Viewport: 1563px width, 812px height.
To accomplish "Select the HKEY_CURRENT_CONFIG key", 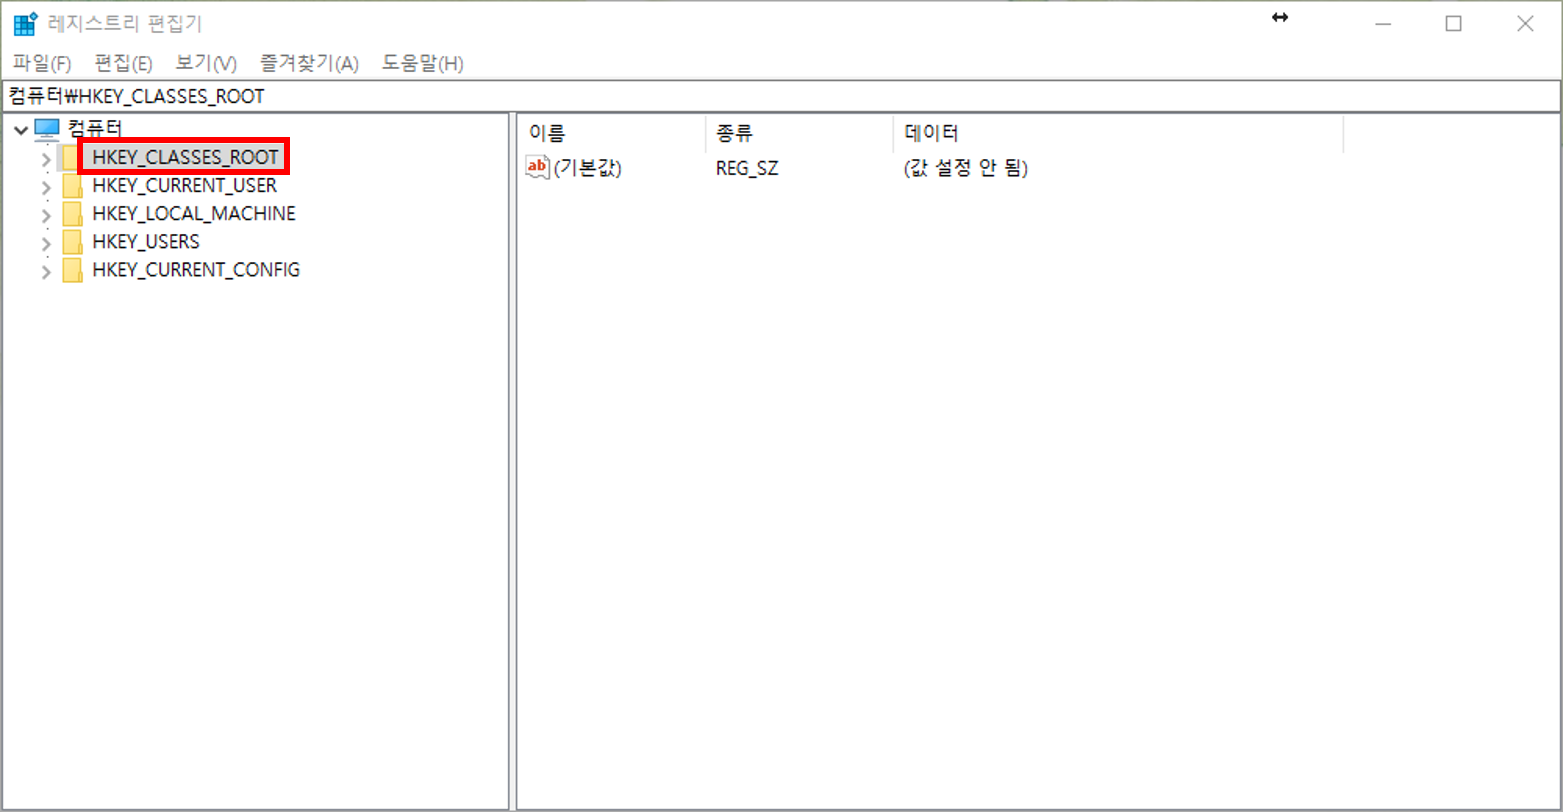I will (195, 270).
